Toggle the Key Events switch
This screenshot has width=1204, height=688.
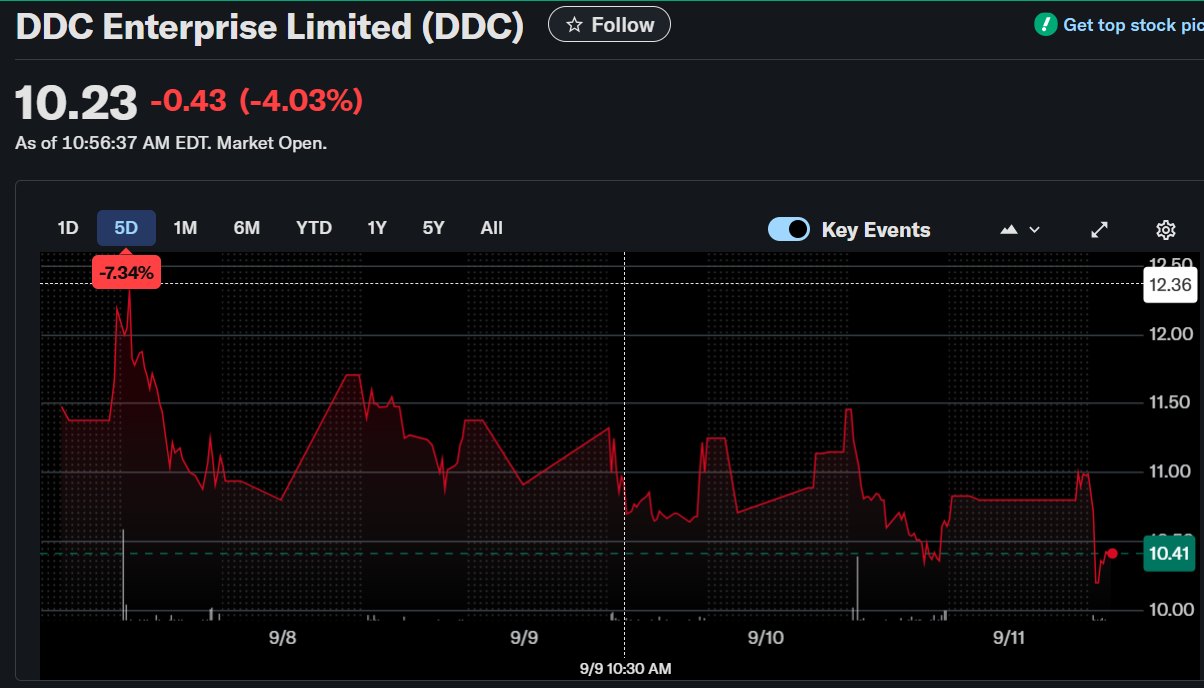[789, 229]
